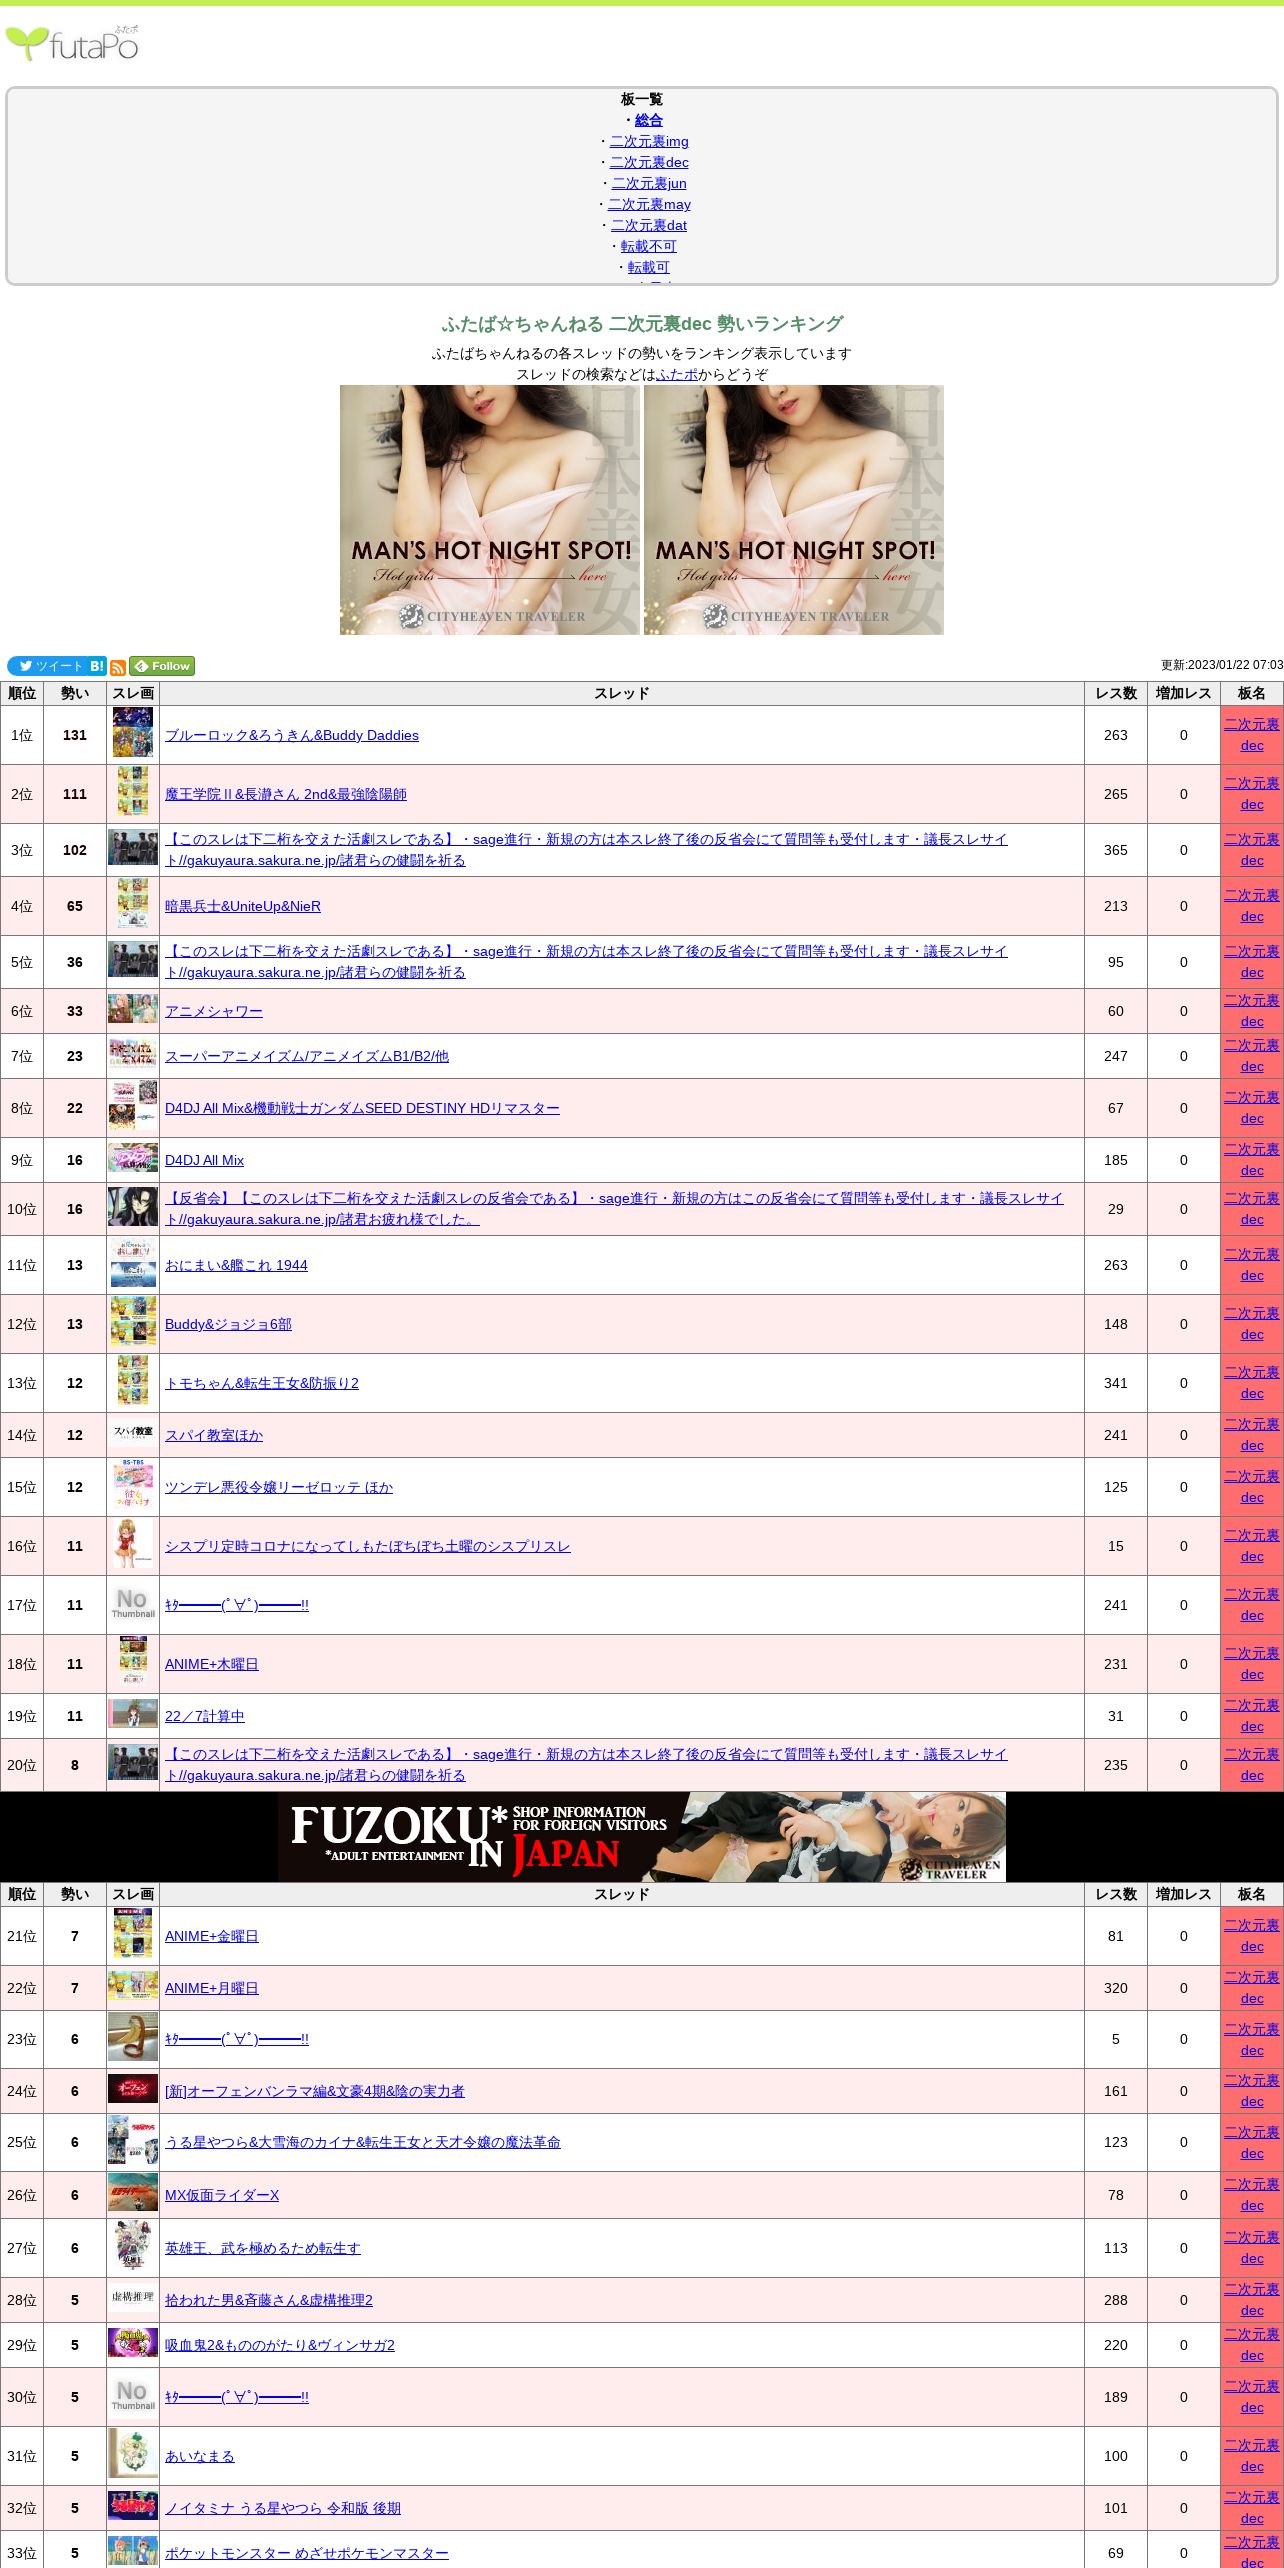Click the right MAN'S HOT NIGHT SPOT banner
Screen dimensions: 1284x2568
(794, 510)
